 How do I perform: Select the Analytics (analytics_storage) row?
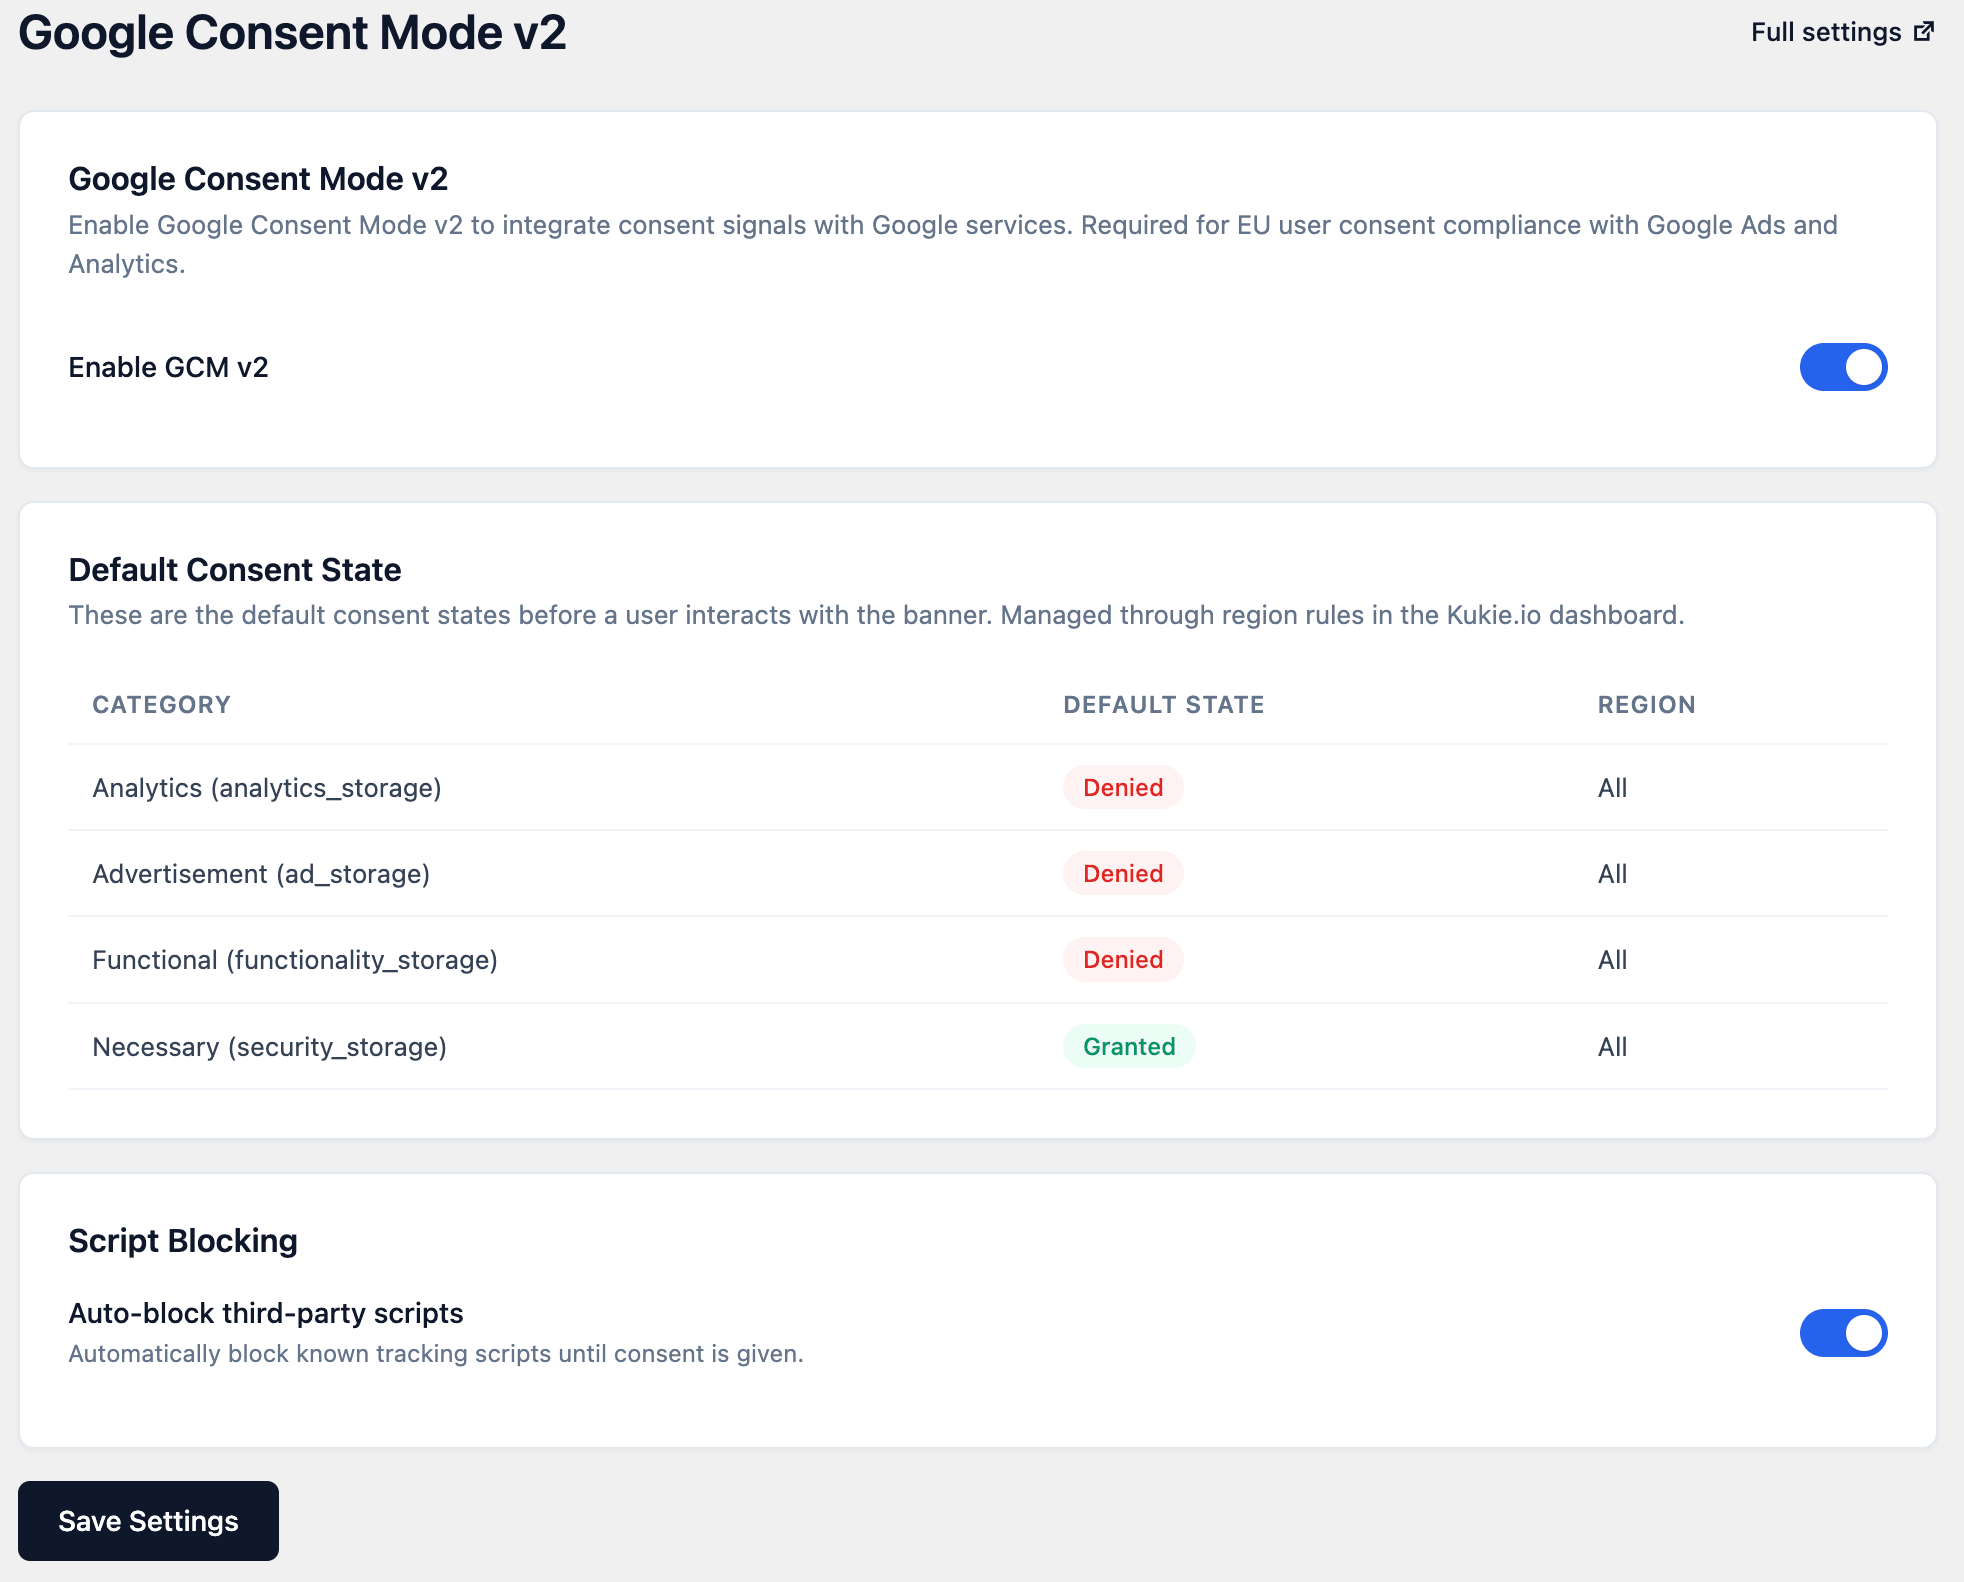pyautogui.click(x=267, y=787)
